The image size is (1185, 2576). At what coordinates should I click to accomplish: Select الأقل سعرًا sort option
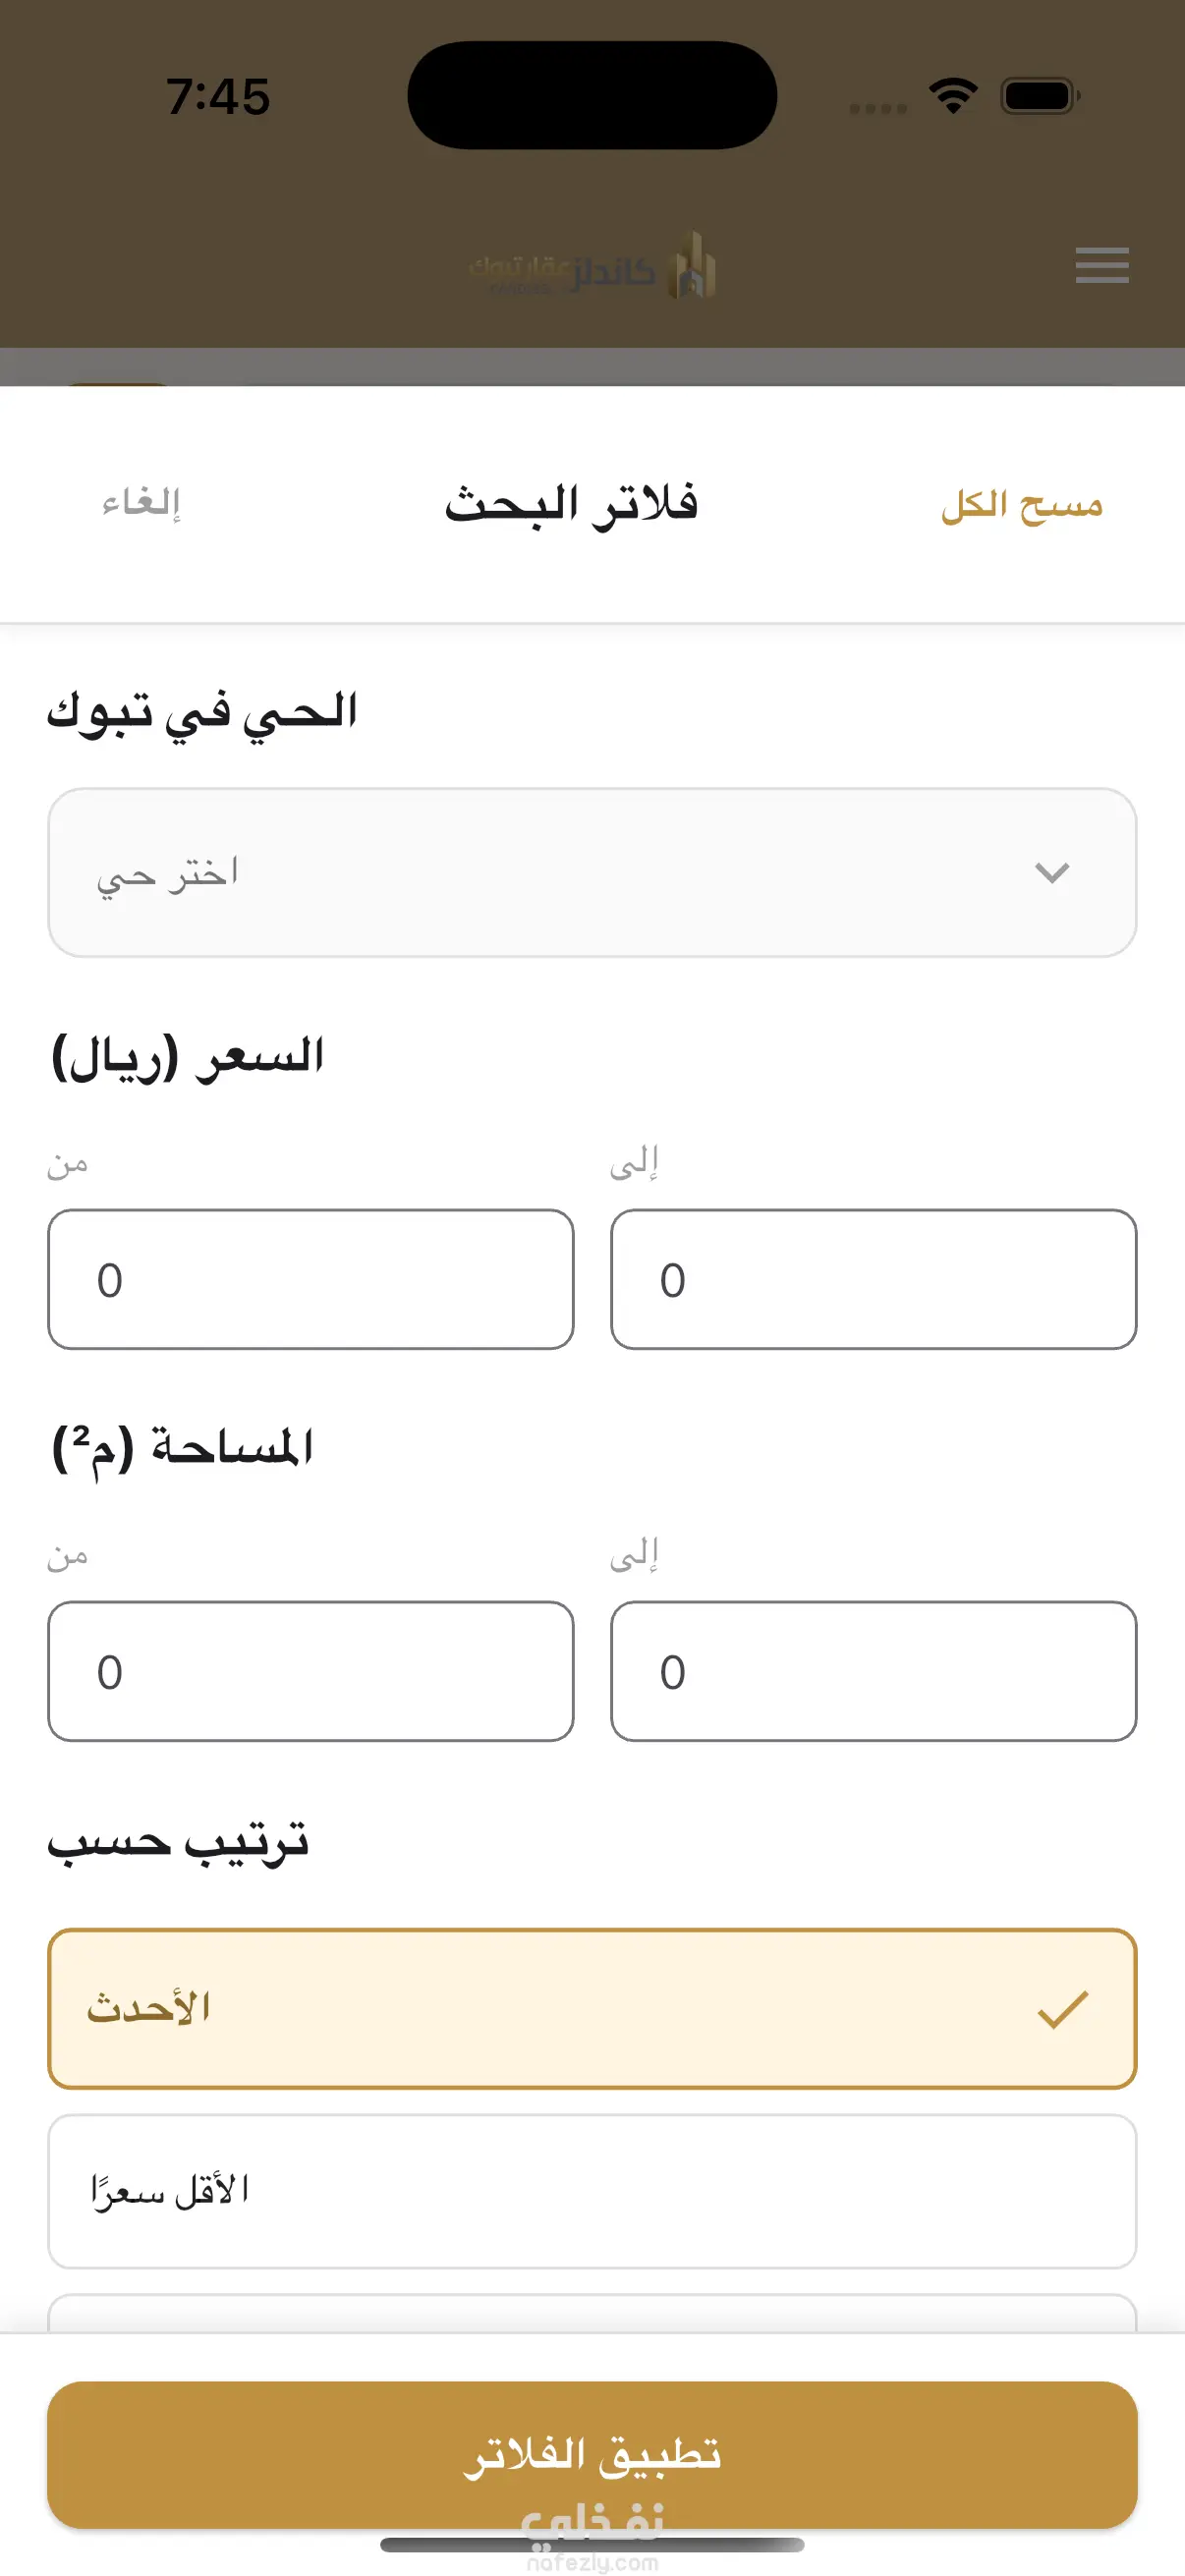(592, 2191)
